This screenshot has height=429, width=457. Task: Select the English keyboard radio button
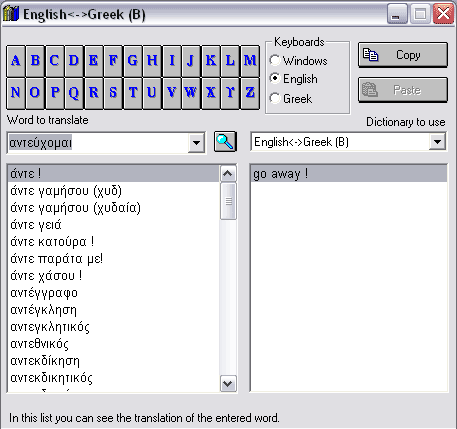pos(275,79)
